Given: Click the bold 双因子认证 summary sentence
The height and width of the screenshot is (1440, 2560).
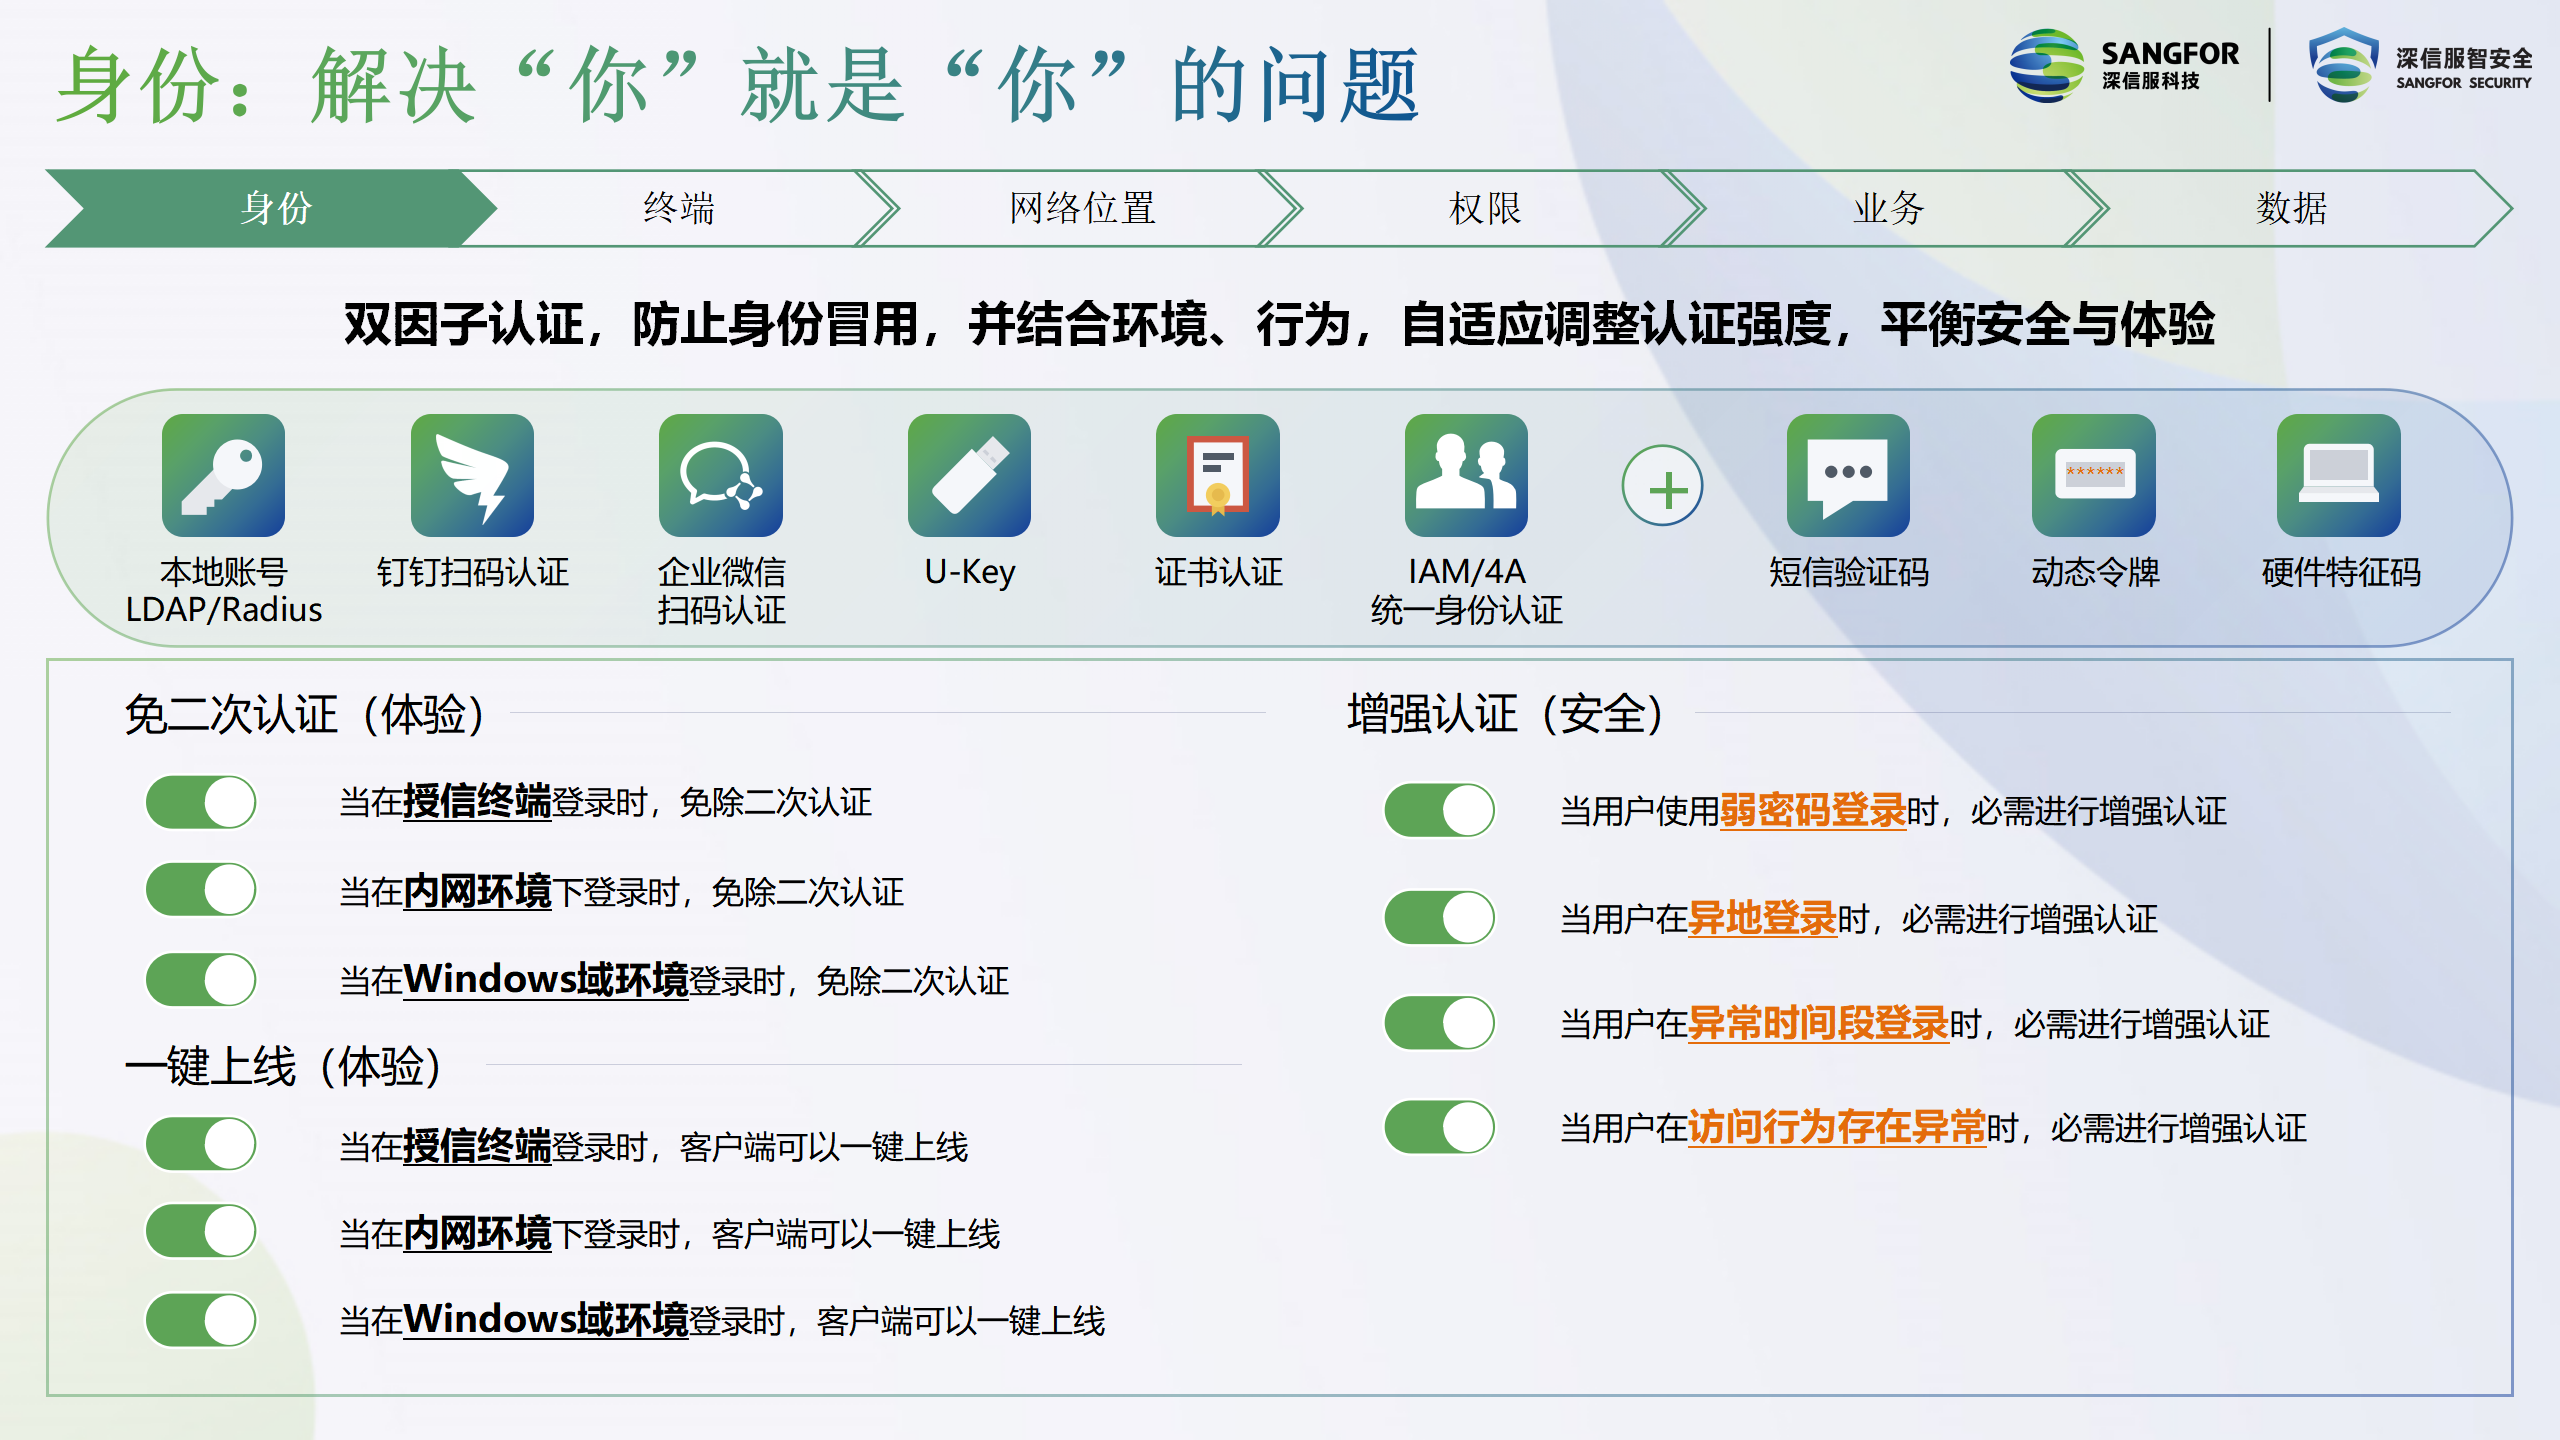Looking at the screenshot, I should click(x=1279, y=323).
